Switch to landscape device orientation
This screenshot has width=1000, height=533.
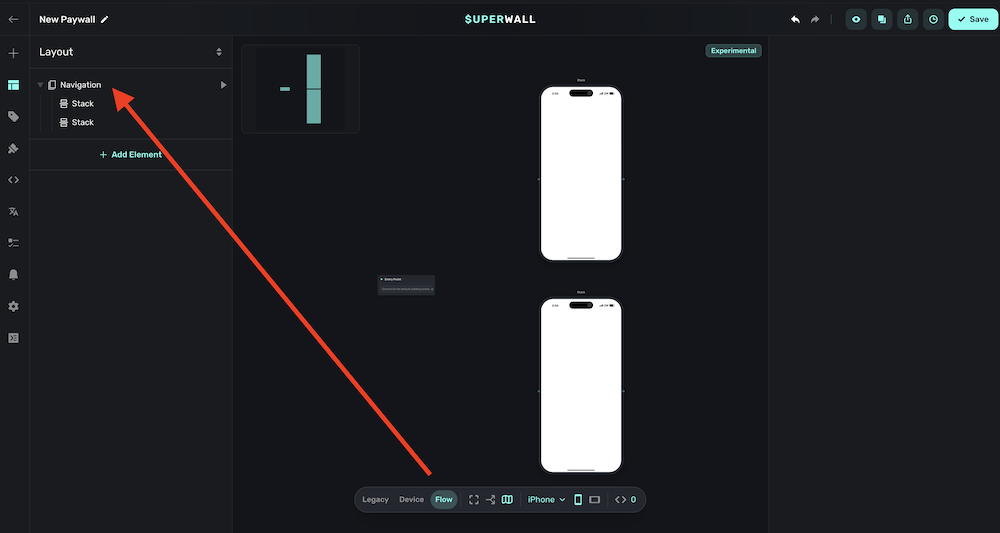(x=595, y=499)
